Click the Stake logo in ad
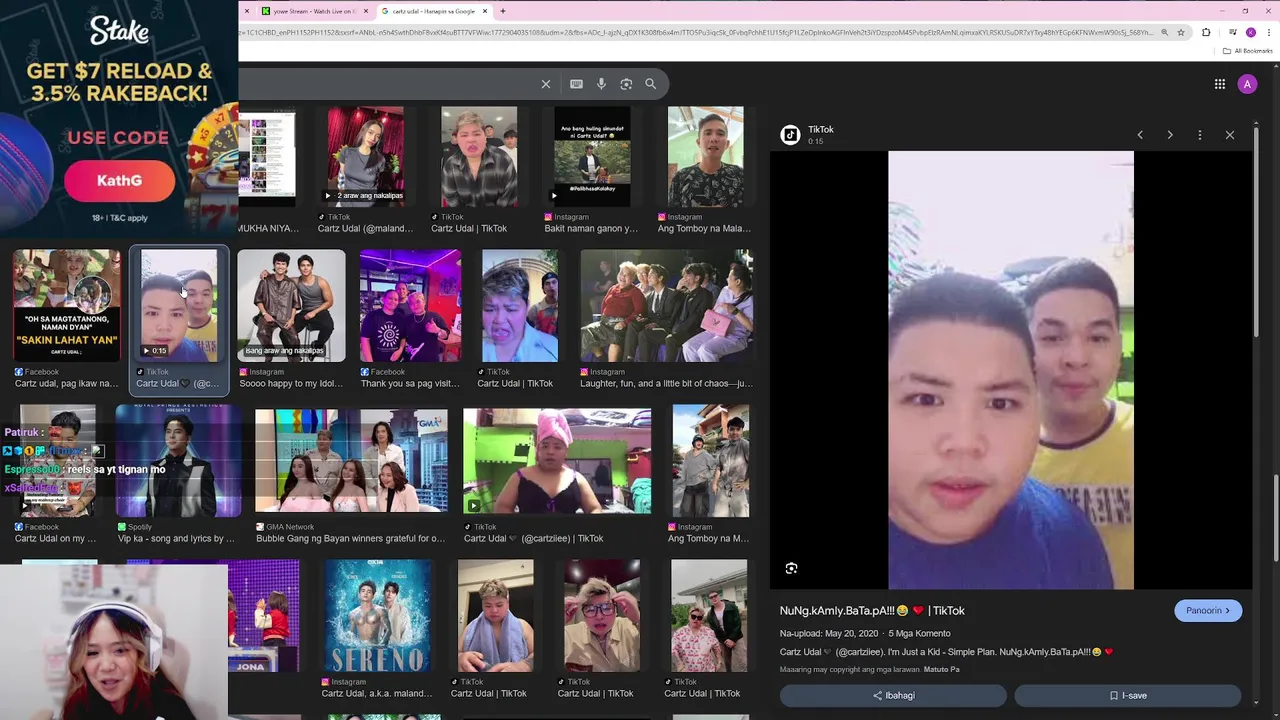 point(119,31)
